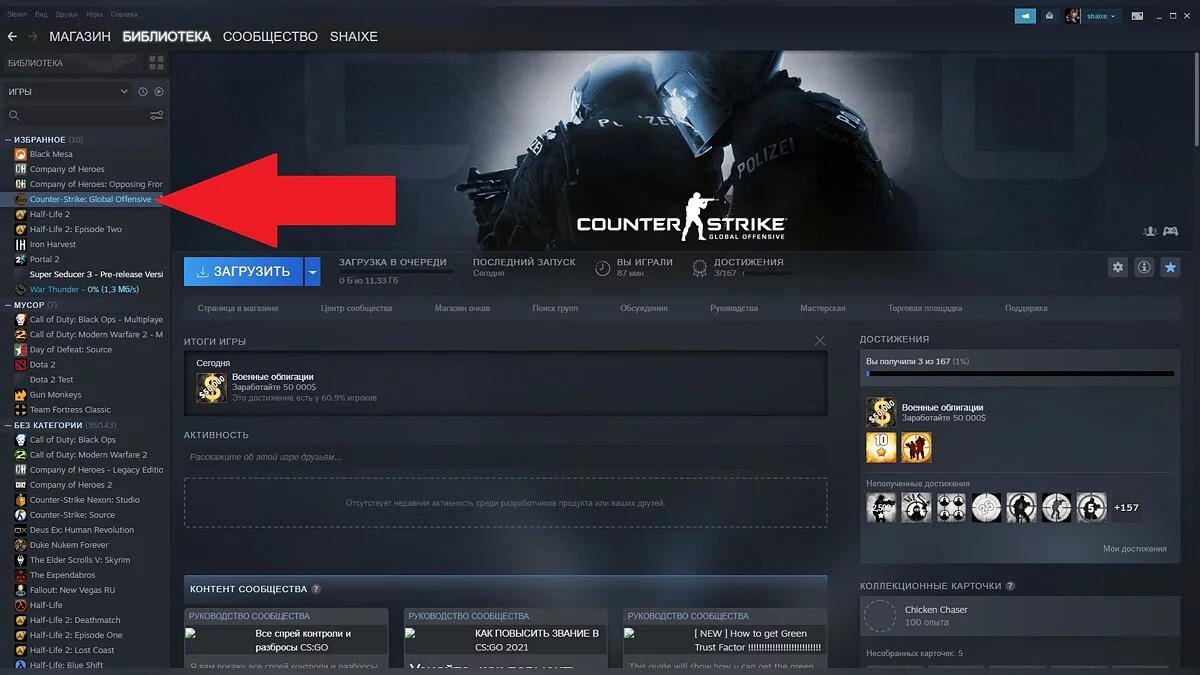Open the inbox envelope icon
1200x675 pixels.
[1049, 16]
